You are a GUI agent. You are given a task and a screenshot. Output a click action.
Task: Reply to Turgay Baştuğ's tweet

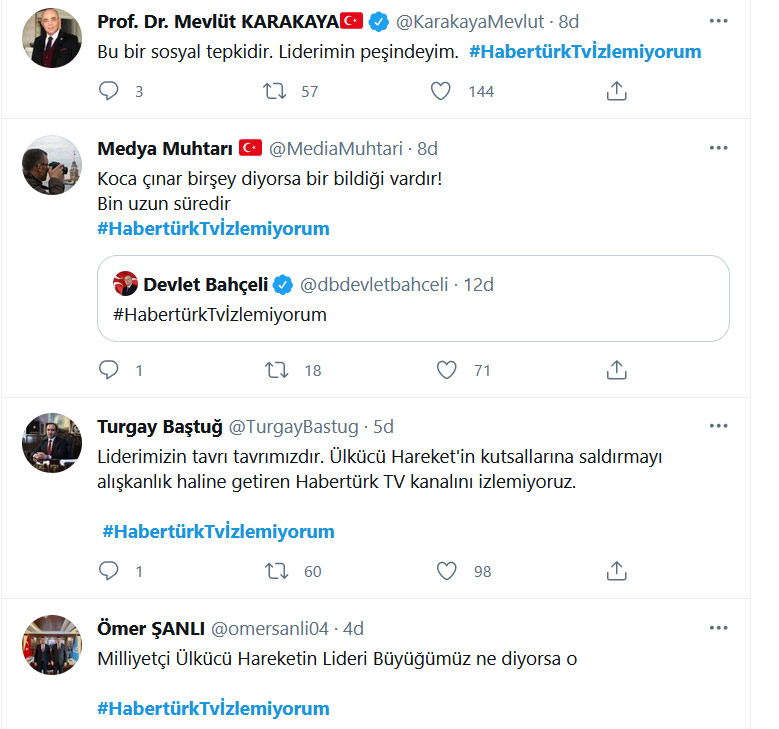coord(109,571)
